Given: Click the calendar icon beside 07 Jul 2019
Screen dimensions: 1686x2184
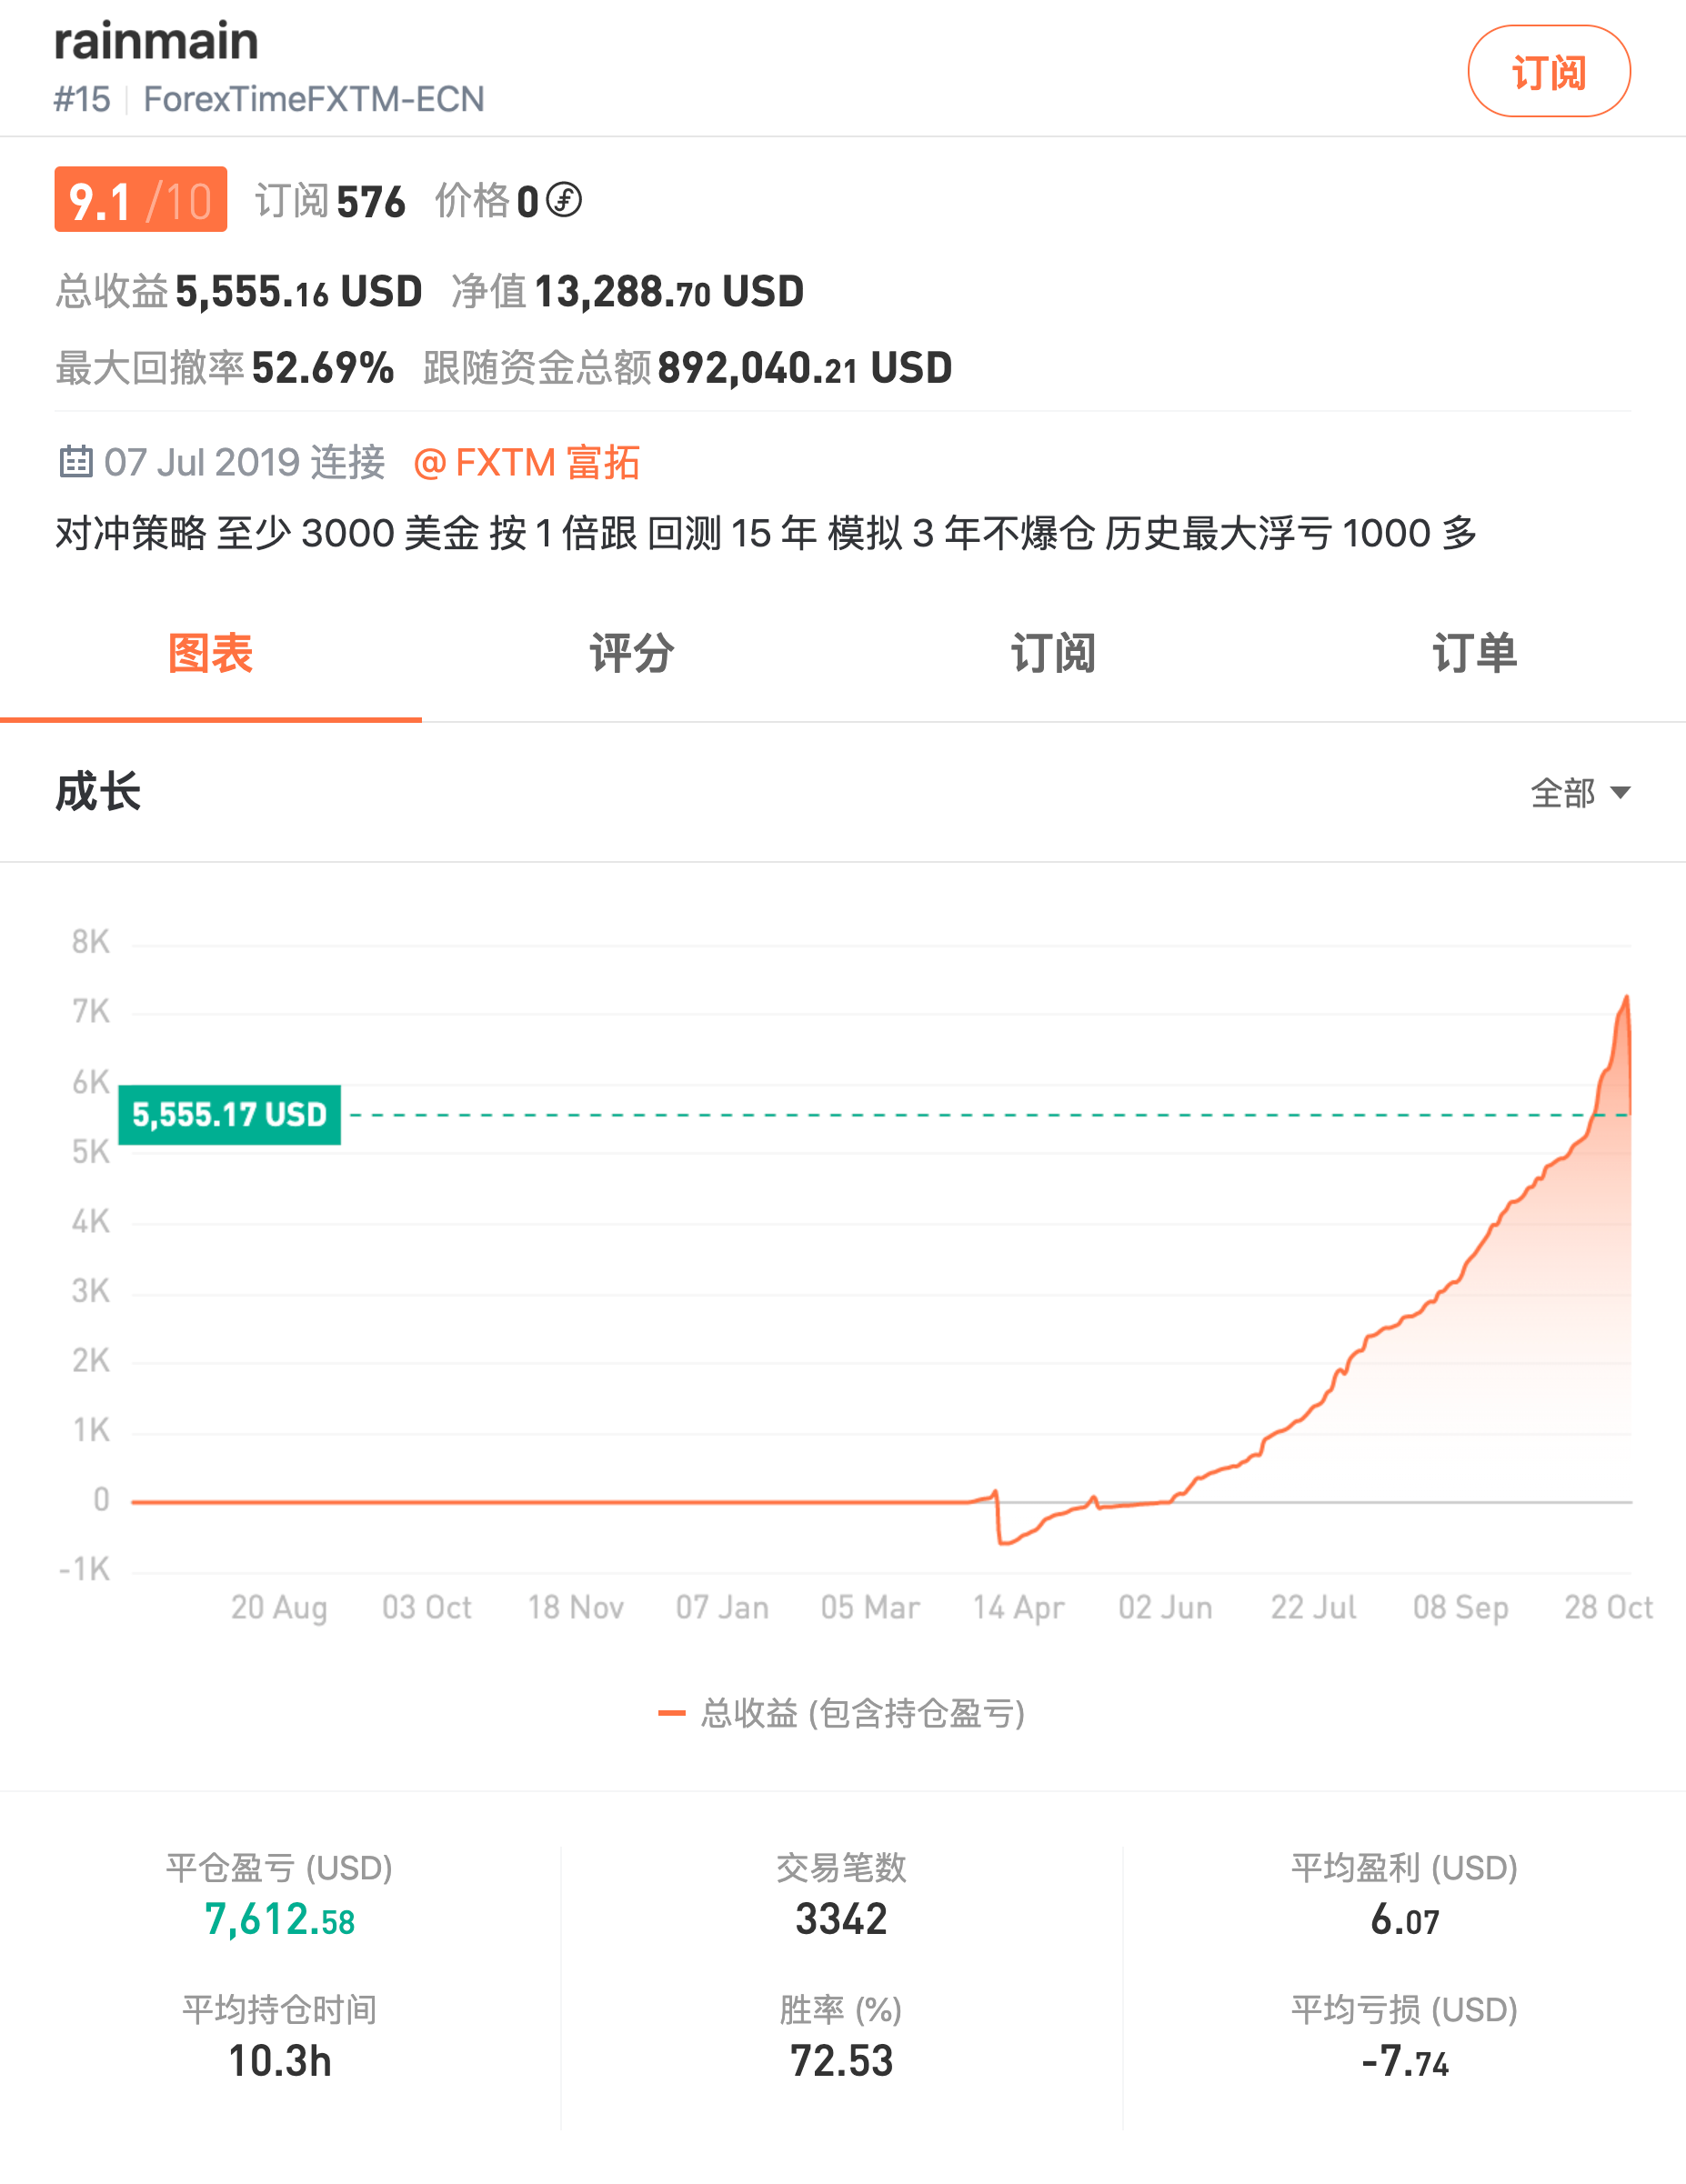Looking at the screenshot, I should tap(76, 462).
